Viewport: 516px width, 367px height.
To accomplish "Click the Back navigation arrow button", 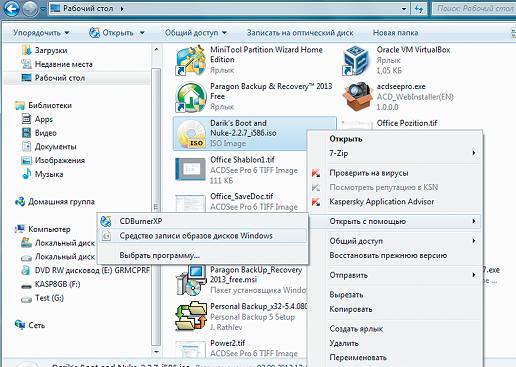I will 12,8.
